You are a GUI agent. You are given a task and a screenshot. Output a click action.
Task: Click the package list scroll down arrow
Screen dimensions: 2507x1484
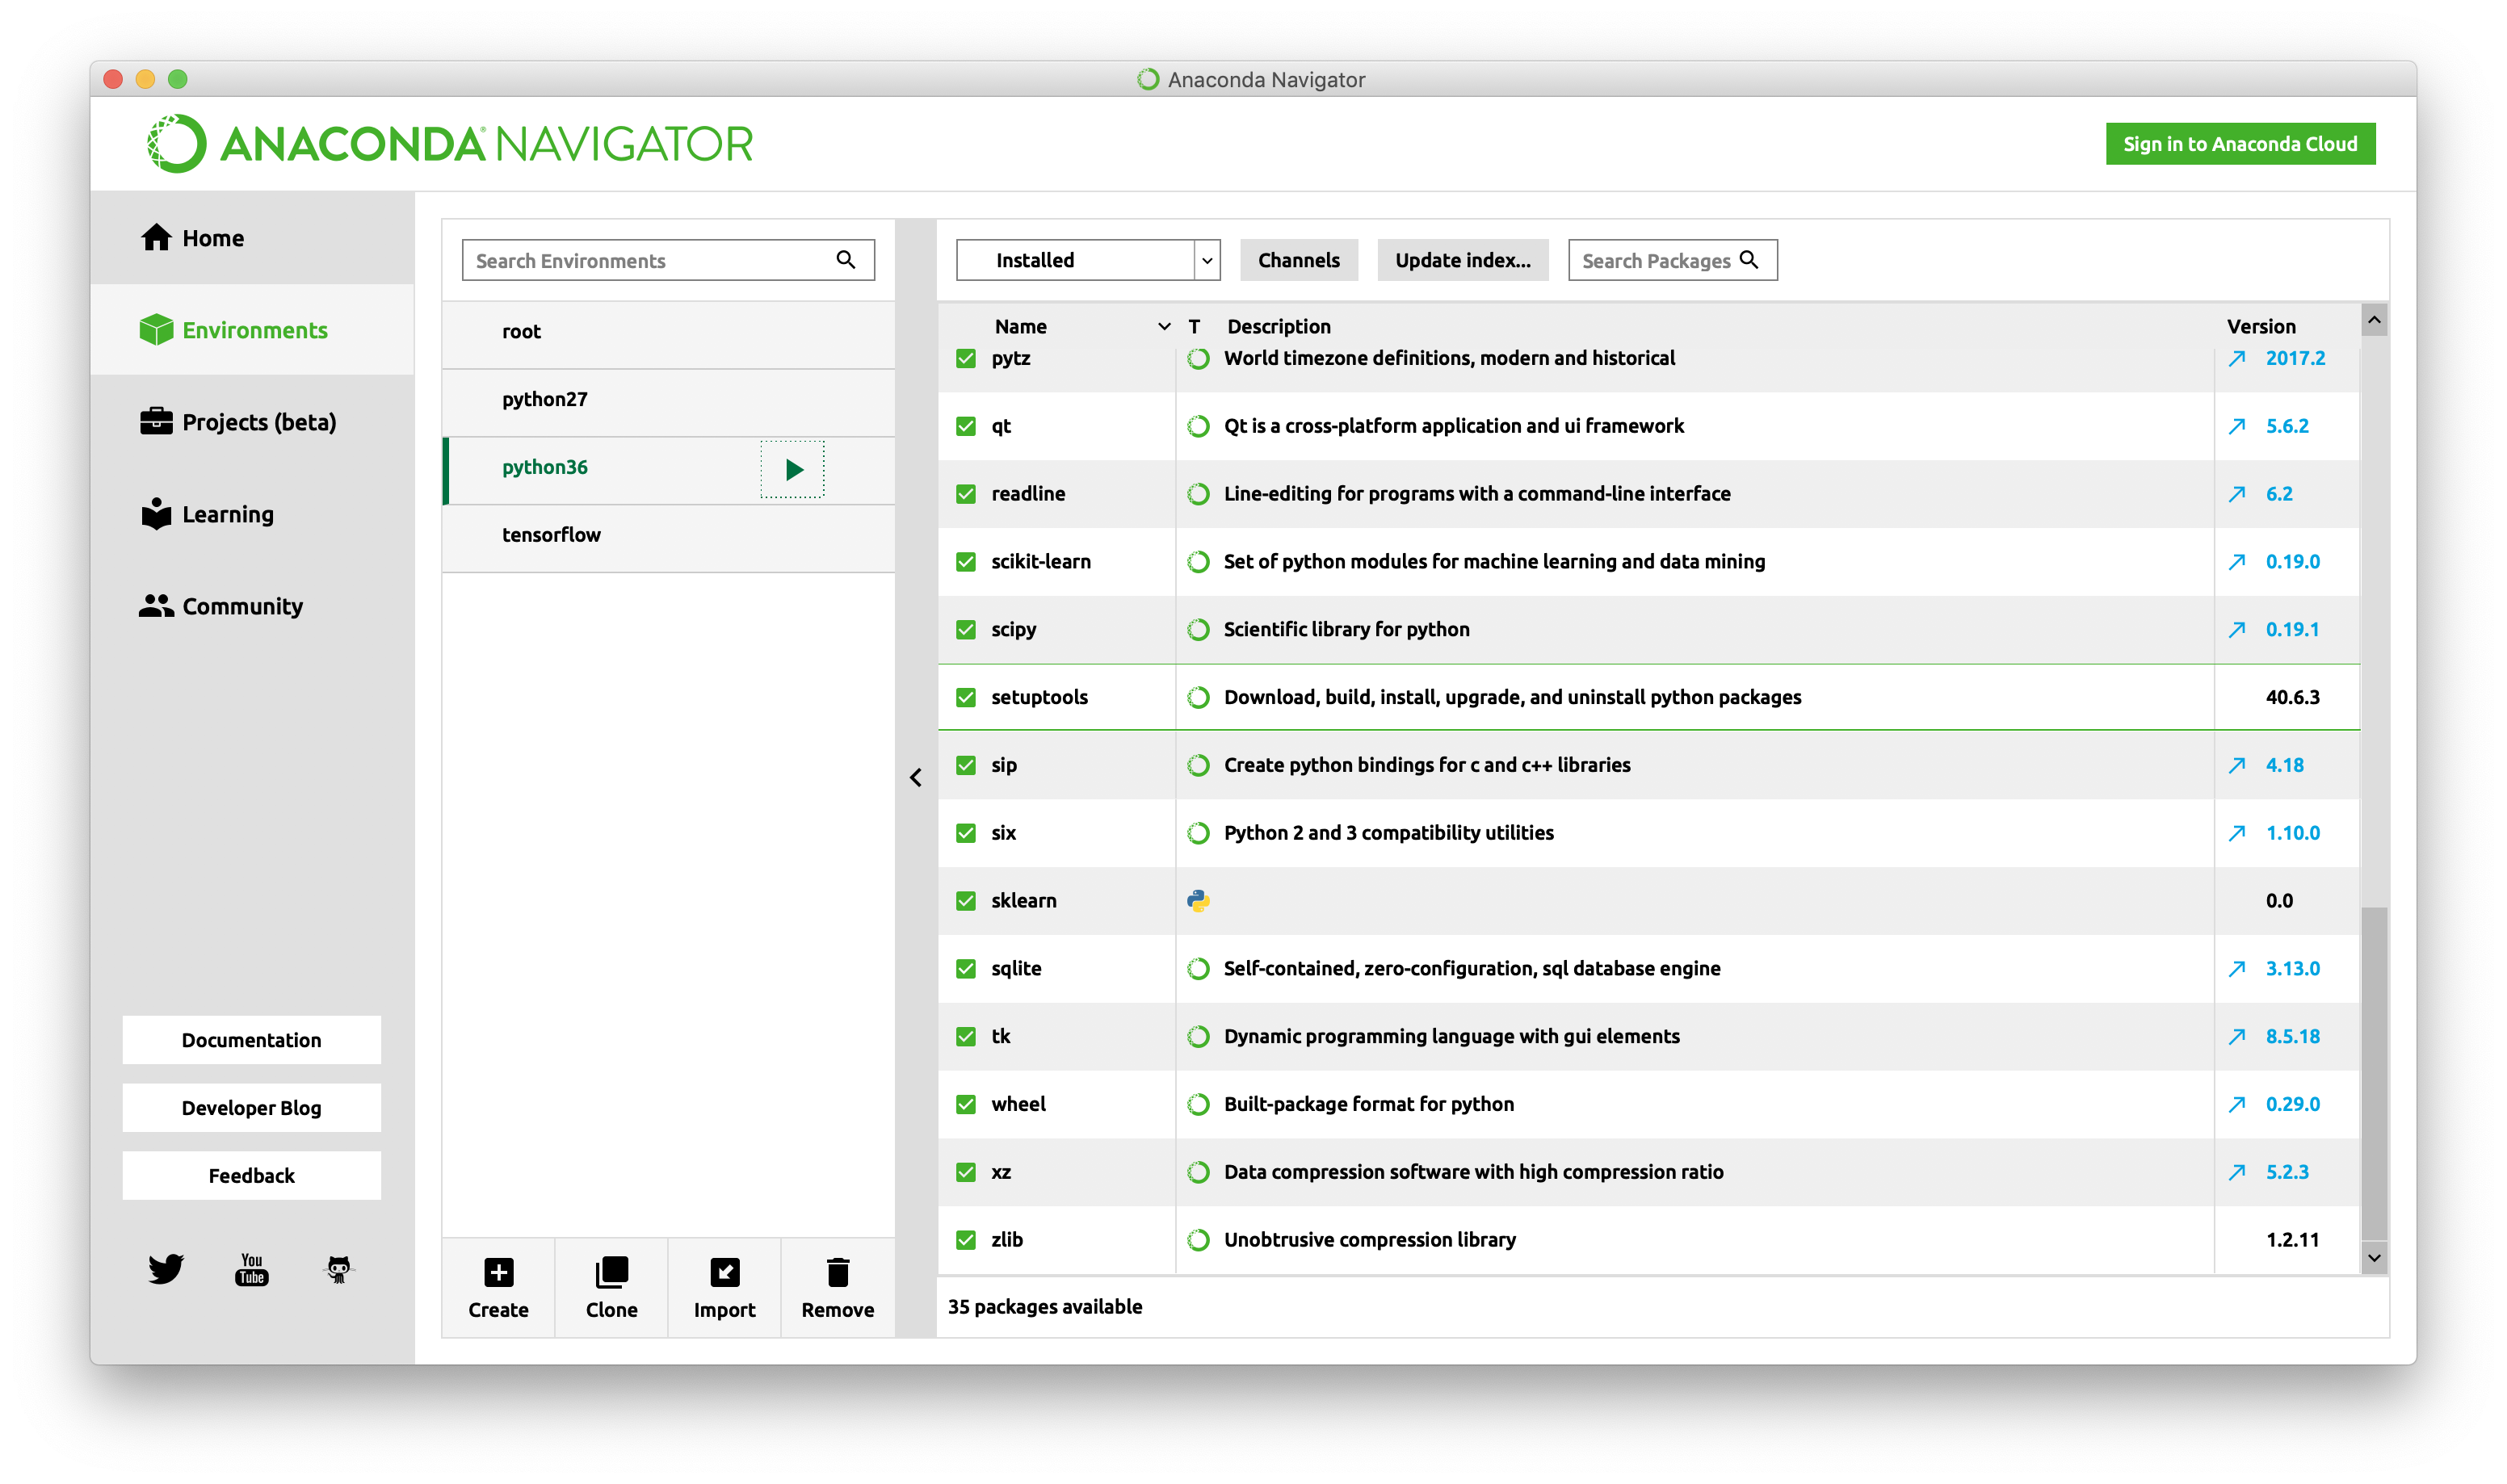click(2374, 1259)
